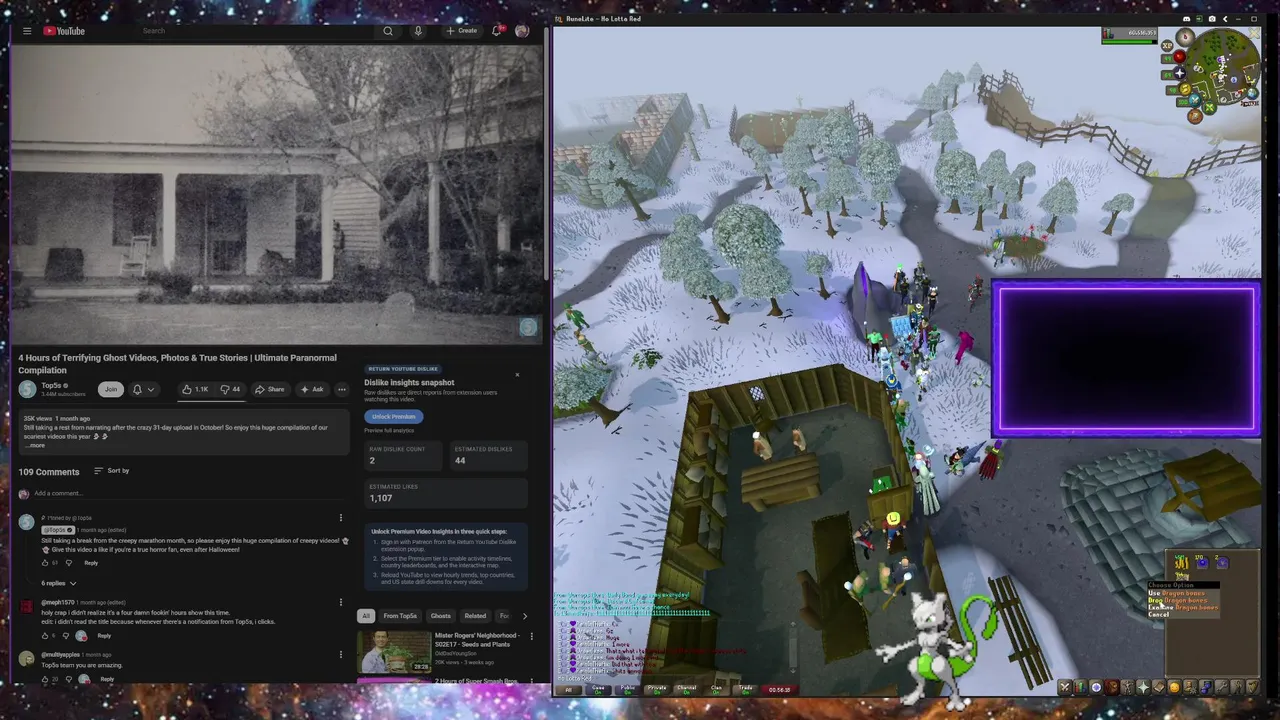Image resolution: width=1280 pixels, height=720 pixels.
Task: Close the Dislike insights snapshot panel
Action: pos(517,375)
